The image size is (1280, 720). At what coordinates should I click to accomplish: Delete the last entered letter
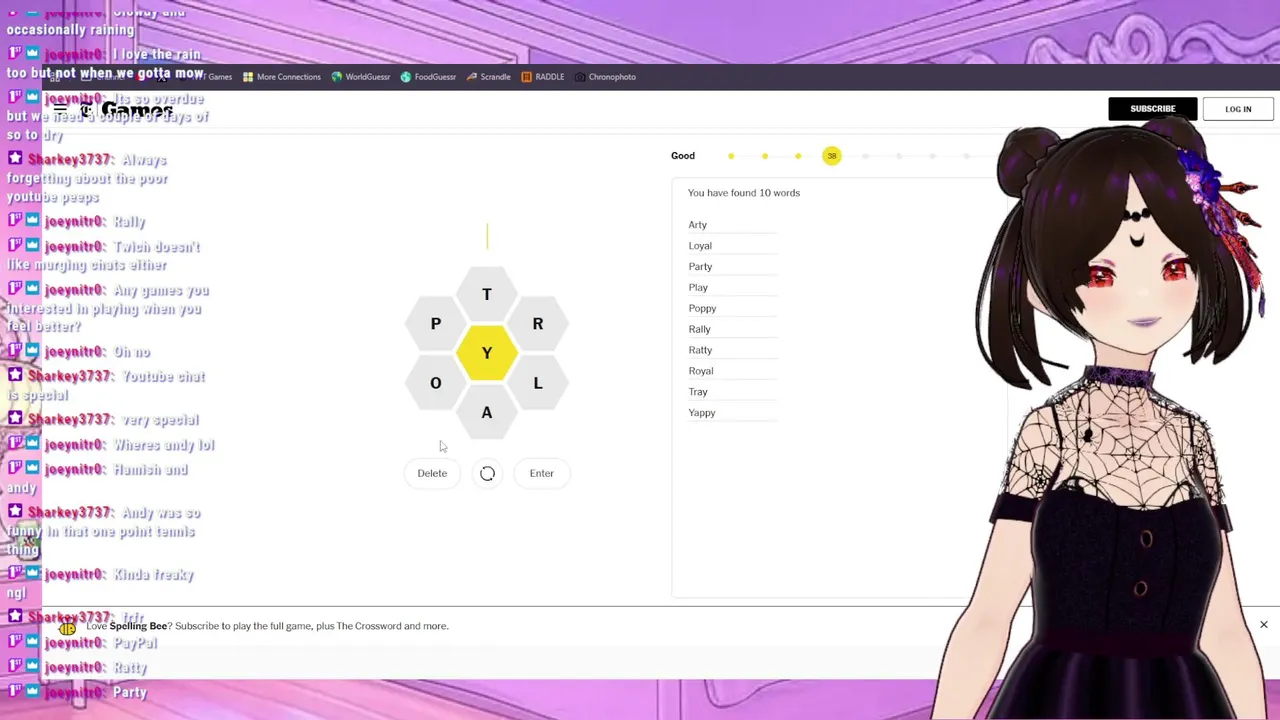pos(432,473)
